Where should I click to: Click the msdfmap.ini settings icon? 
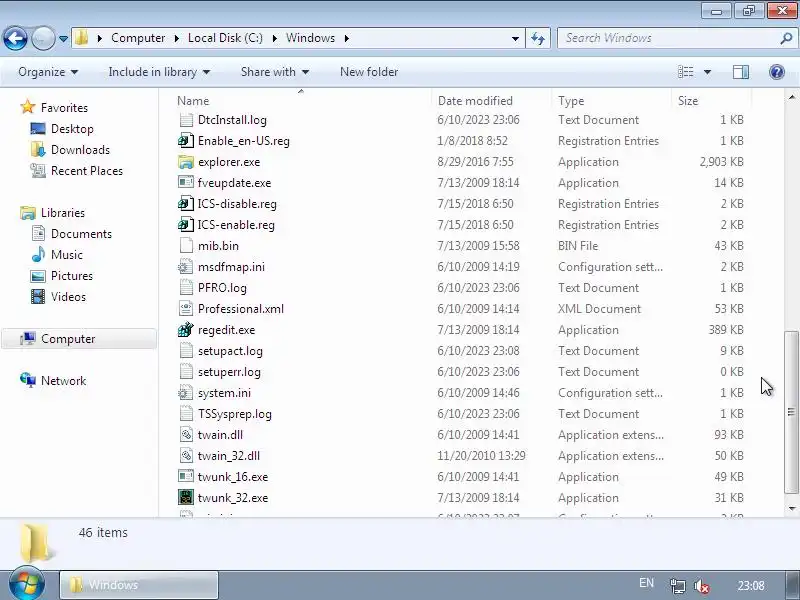[x=186, y=267]
